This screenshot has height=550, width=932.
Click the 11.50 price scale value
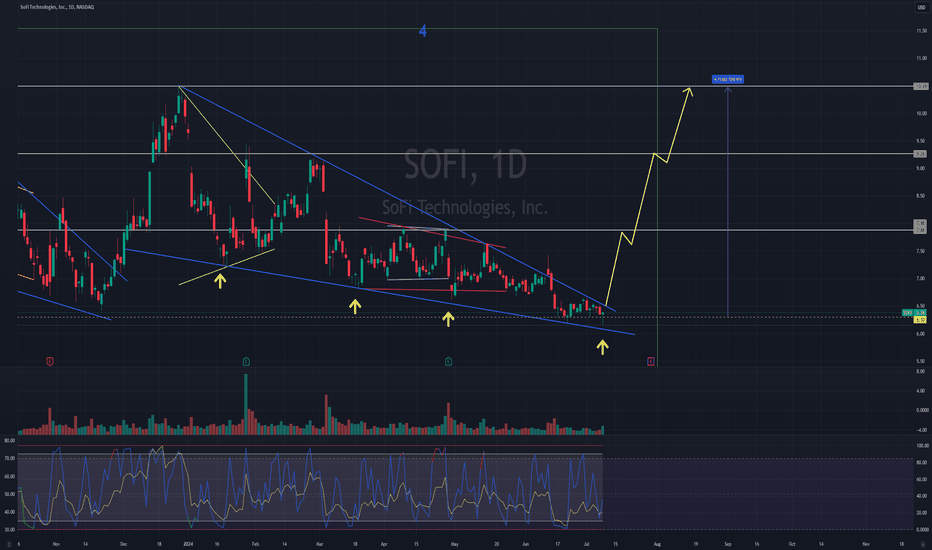pos(921,31)
